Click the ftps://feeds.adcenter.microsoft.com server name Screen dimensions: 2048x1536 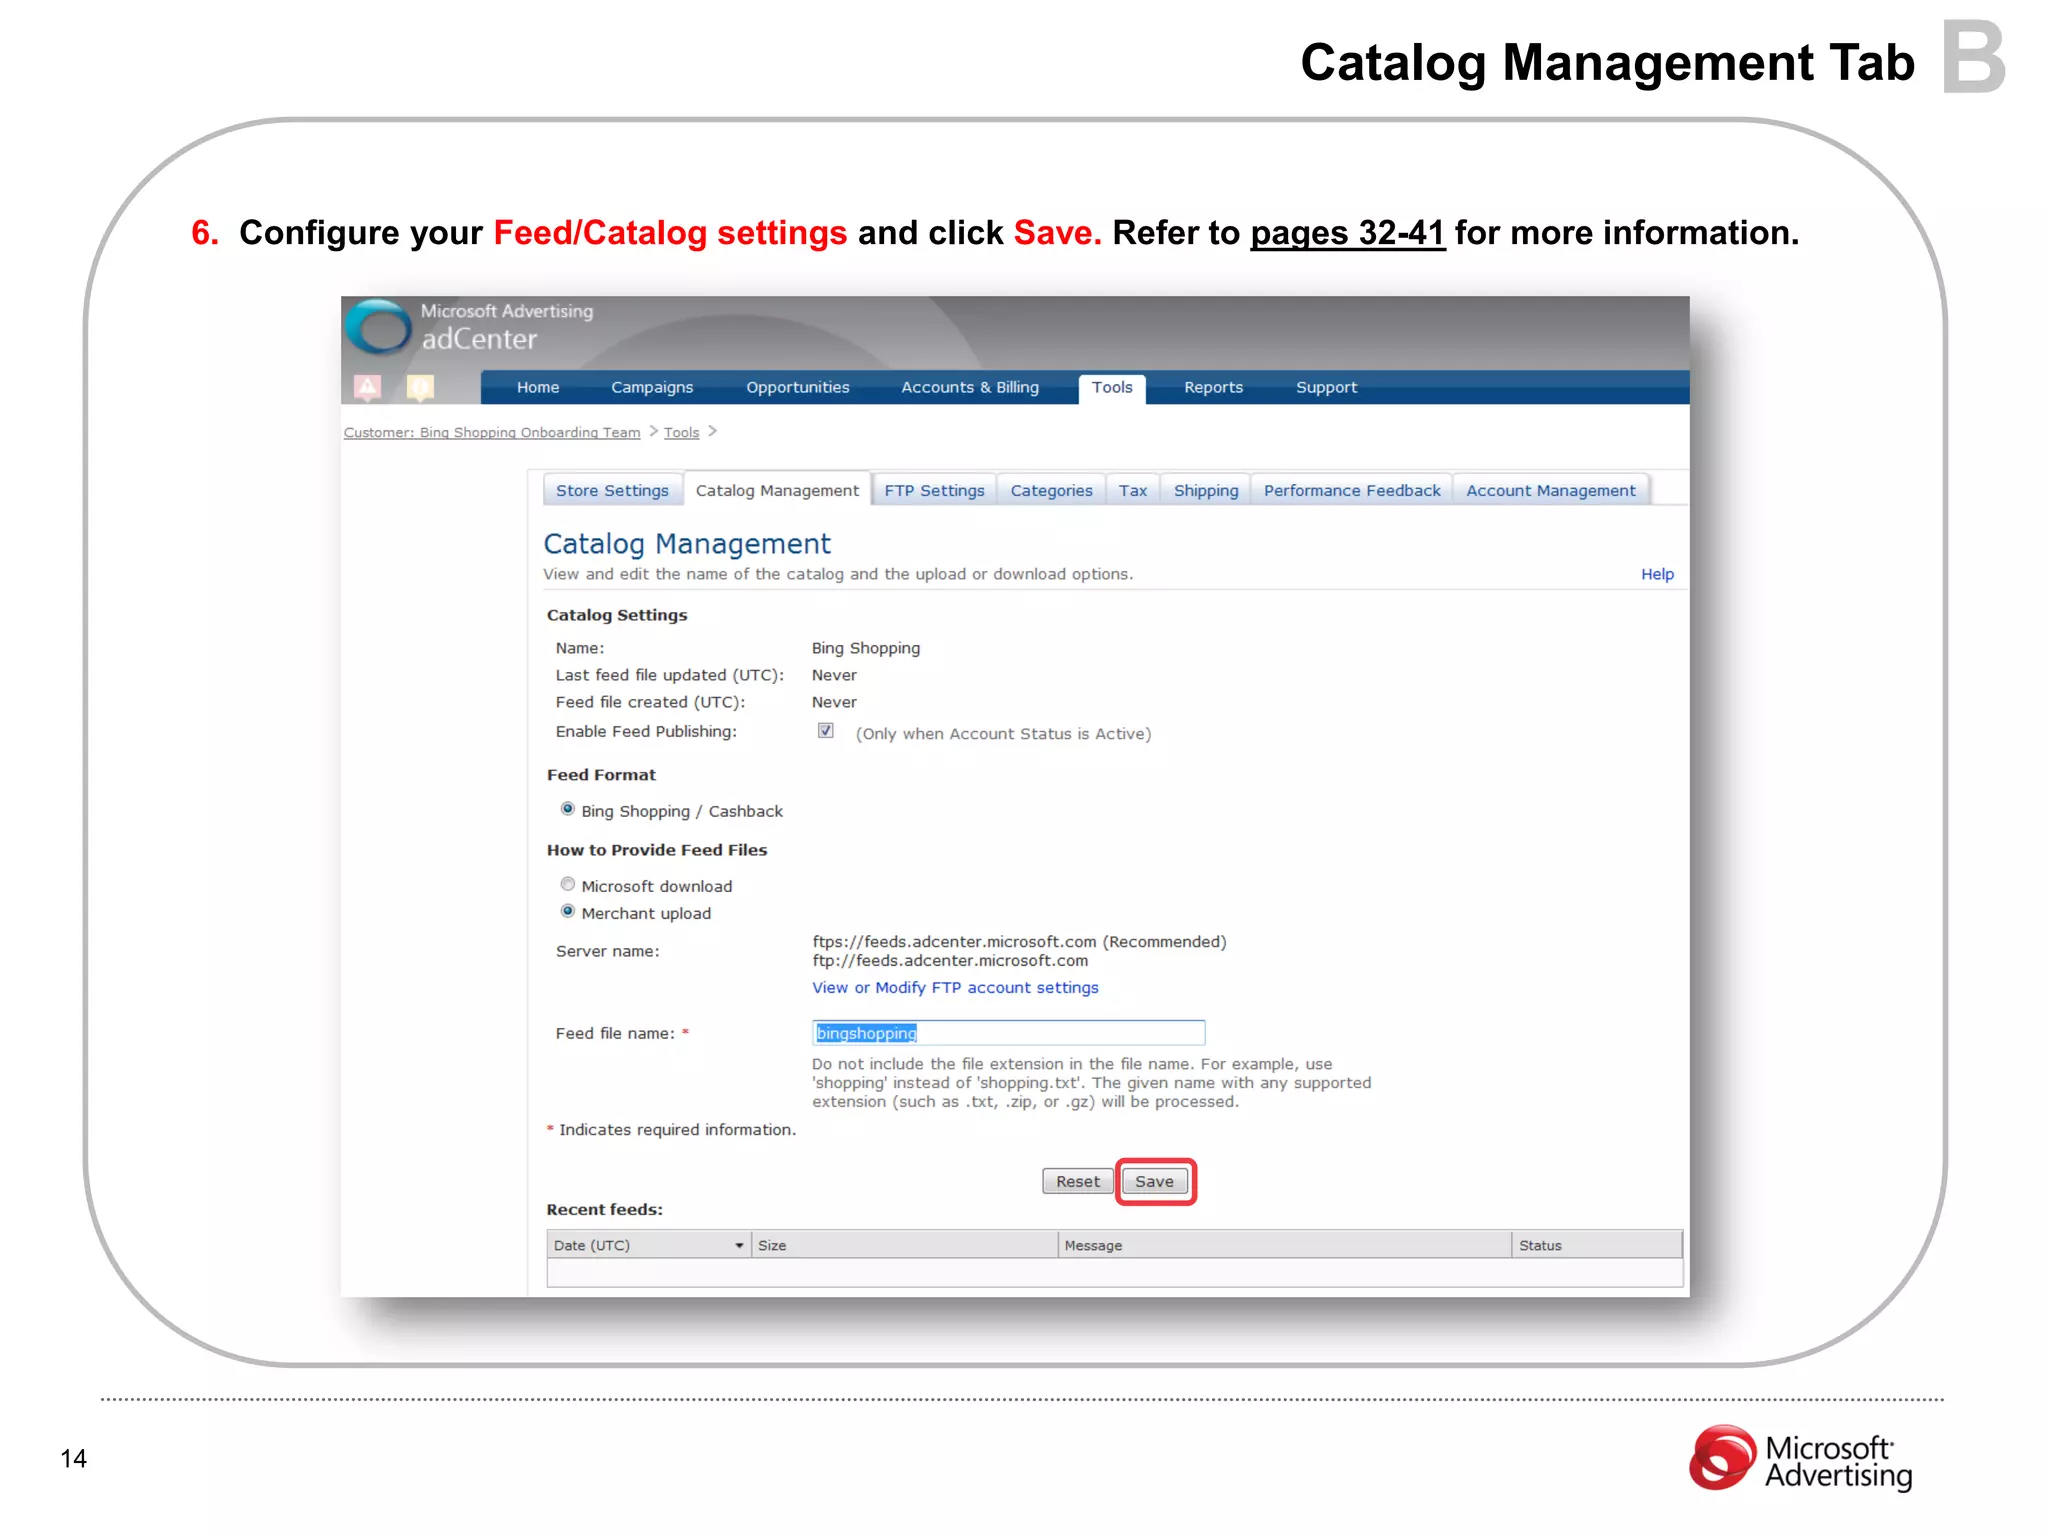click(954, 941)
